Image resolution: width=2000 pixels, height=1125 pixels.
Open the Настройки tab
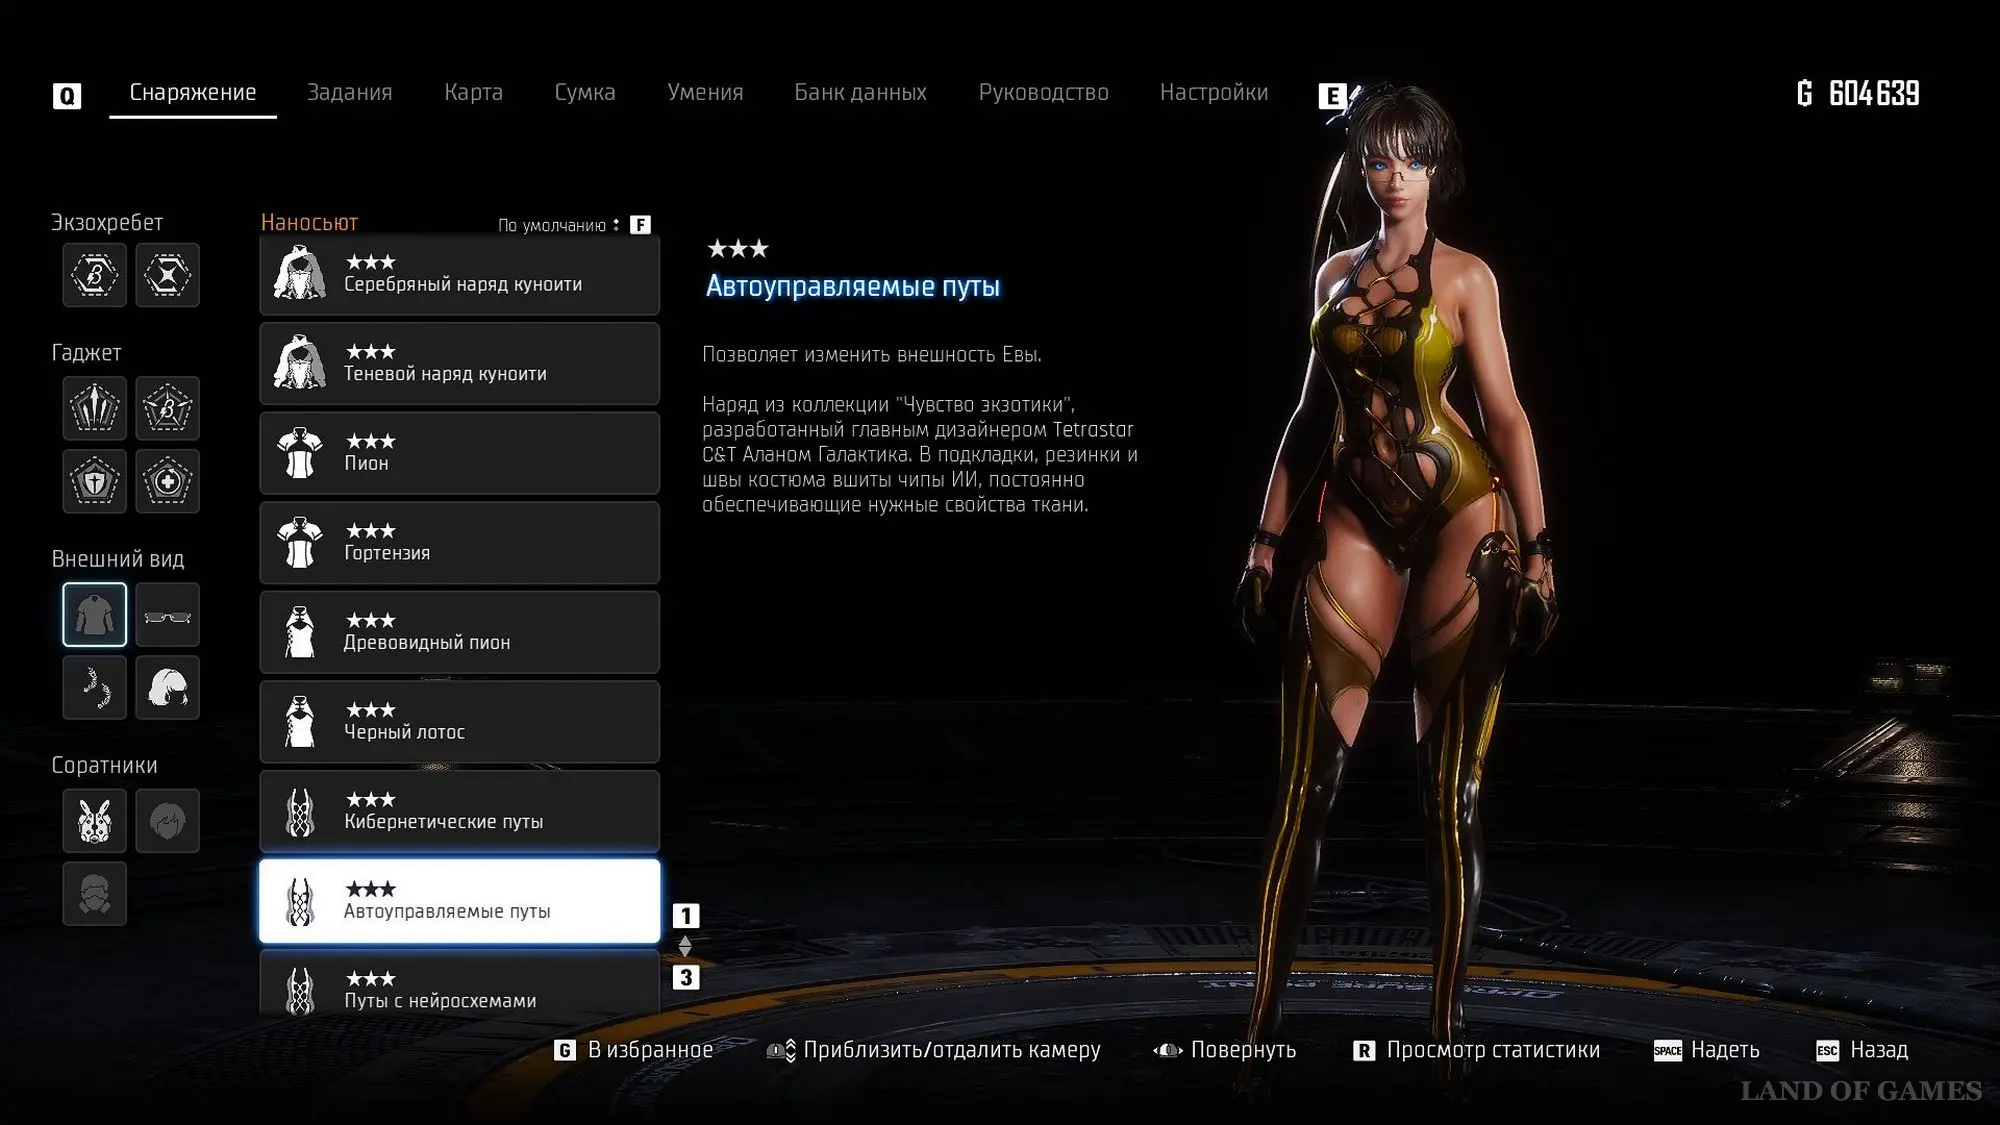(x=1214, y=92)
